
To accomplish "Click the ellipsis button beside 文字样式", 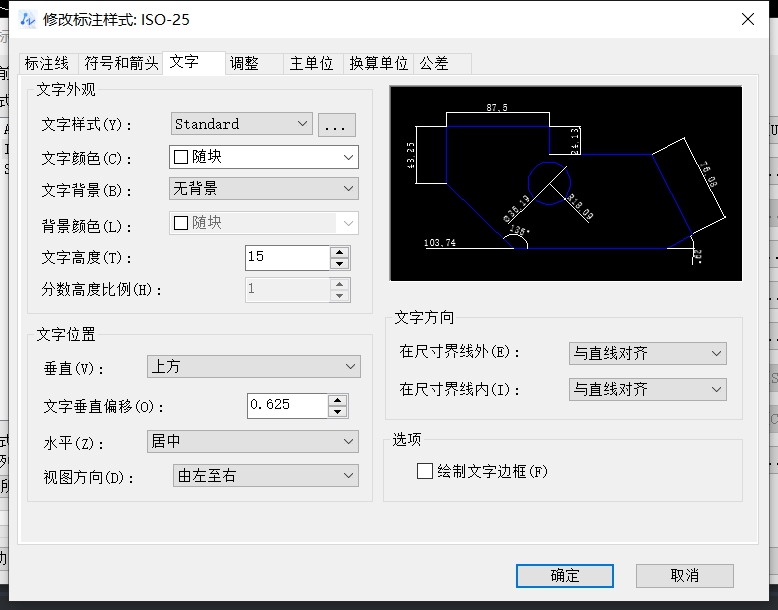I will pyautogui.click(x=337, y=125).
